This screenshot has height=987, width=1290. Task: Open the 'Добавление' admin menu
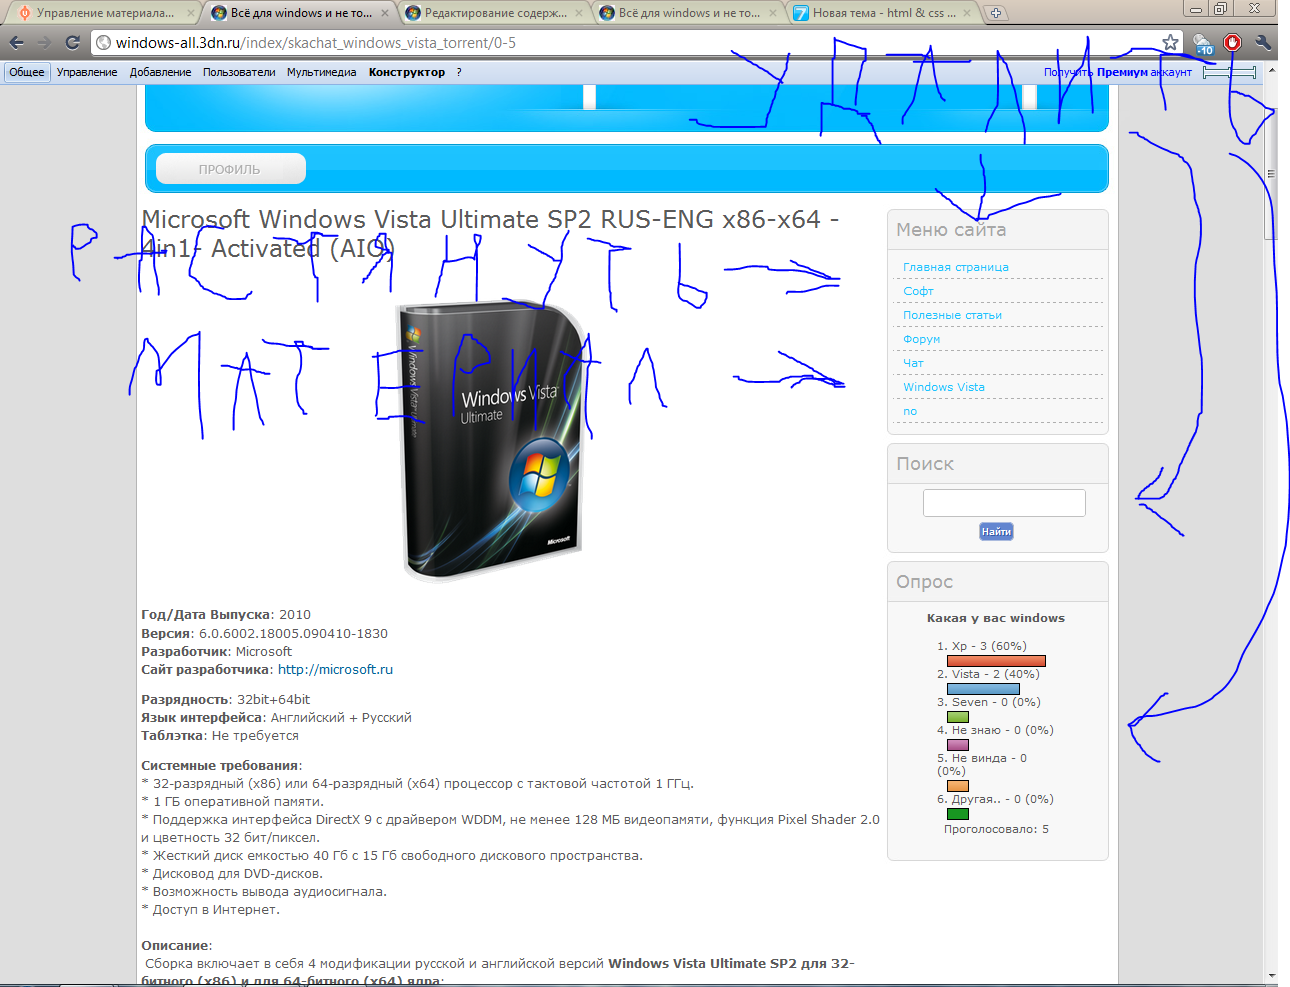click(x=160, y=72)
